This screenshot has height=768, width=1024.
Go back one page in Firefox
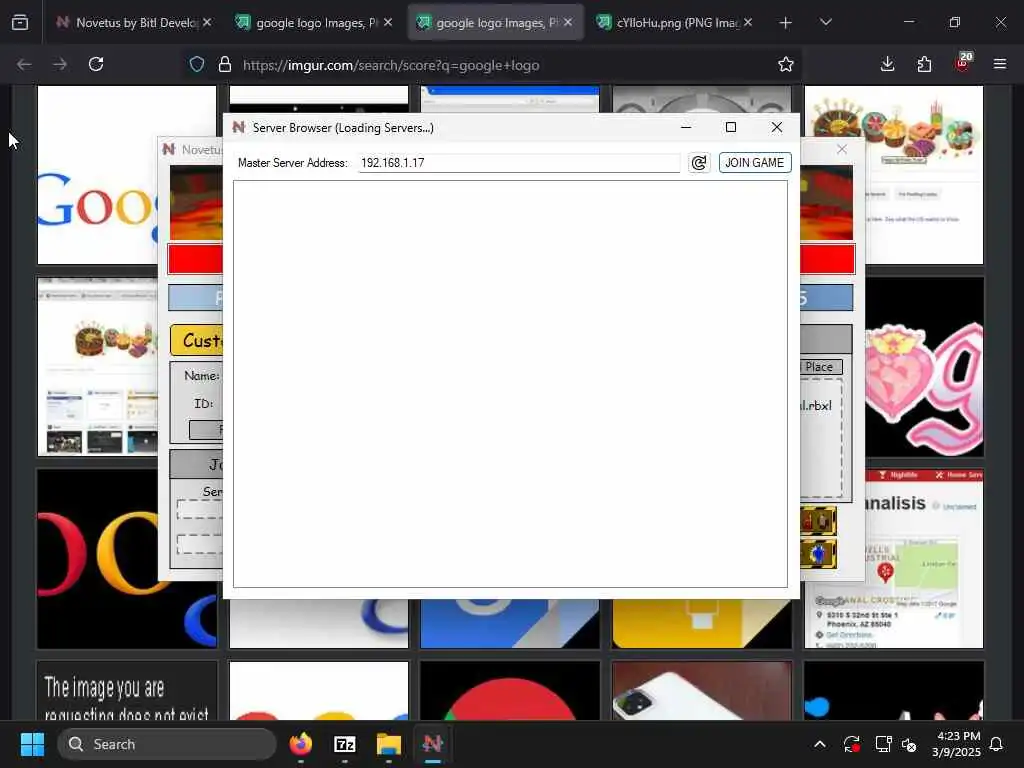point(24,64)
